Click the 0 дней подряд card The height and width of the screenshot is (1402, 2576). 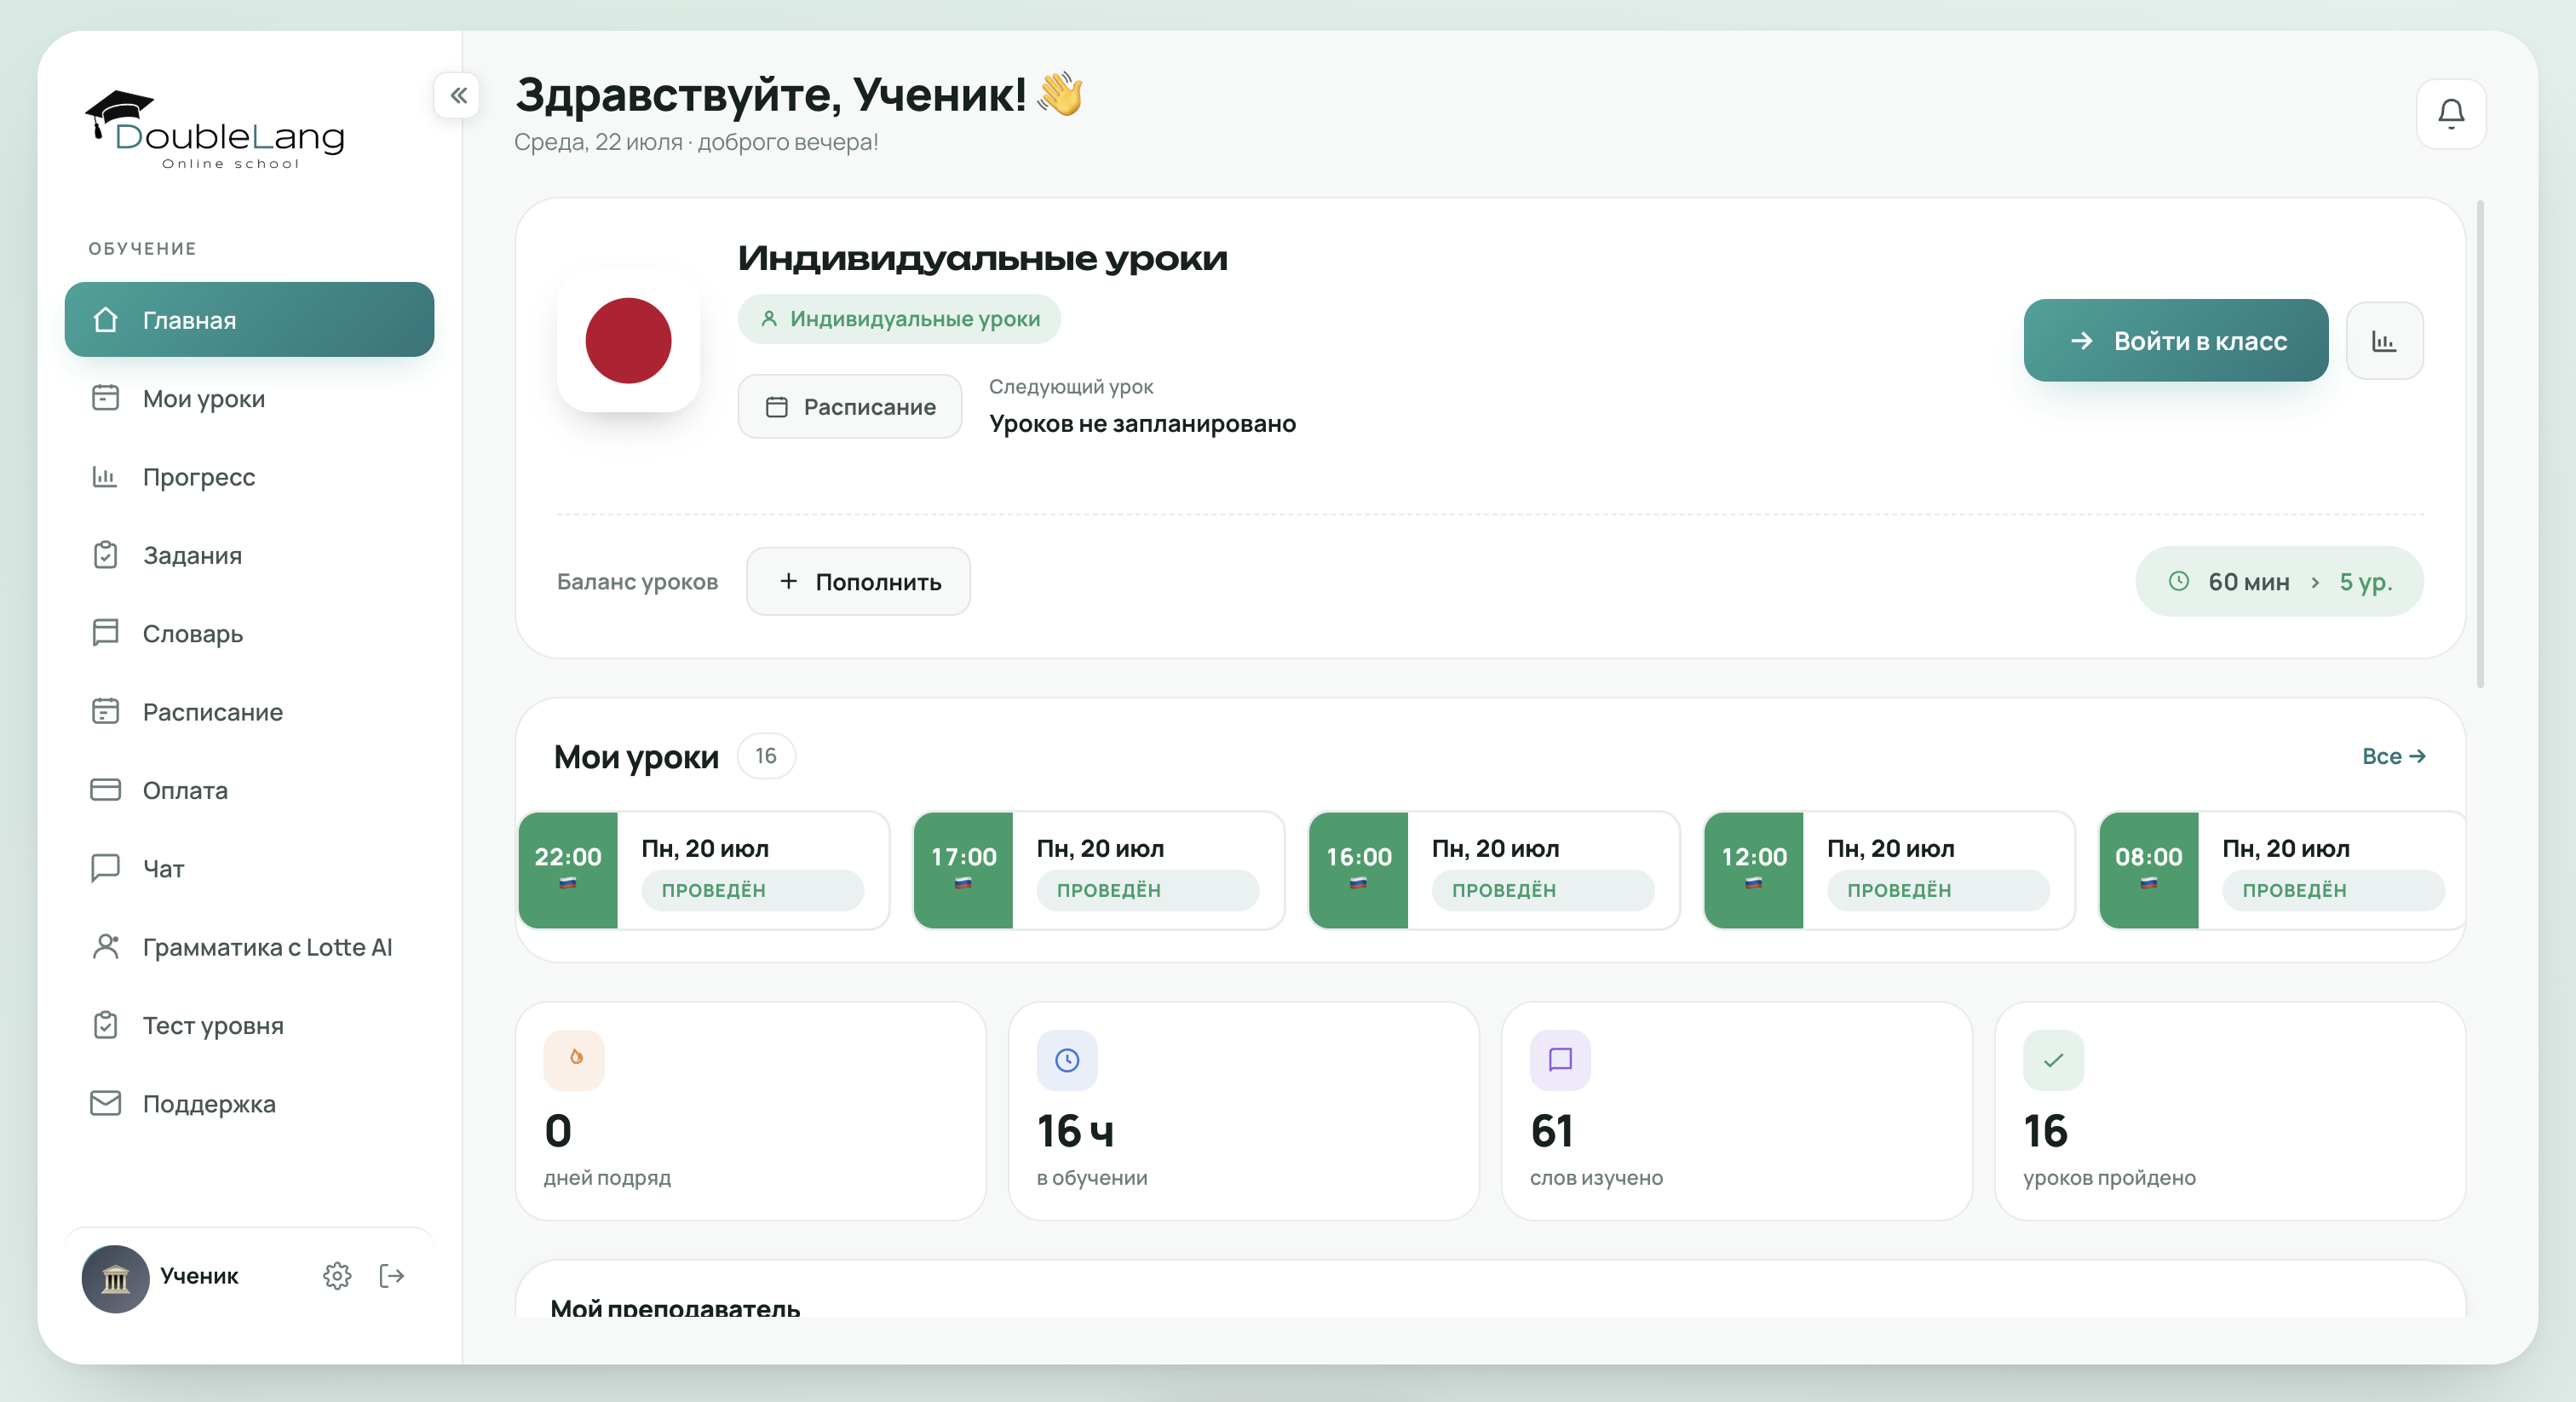pos(750,1111)
